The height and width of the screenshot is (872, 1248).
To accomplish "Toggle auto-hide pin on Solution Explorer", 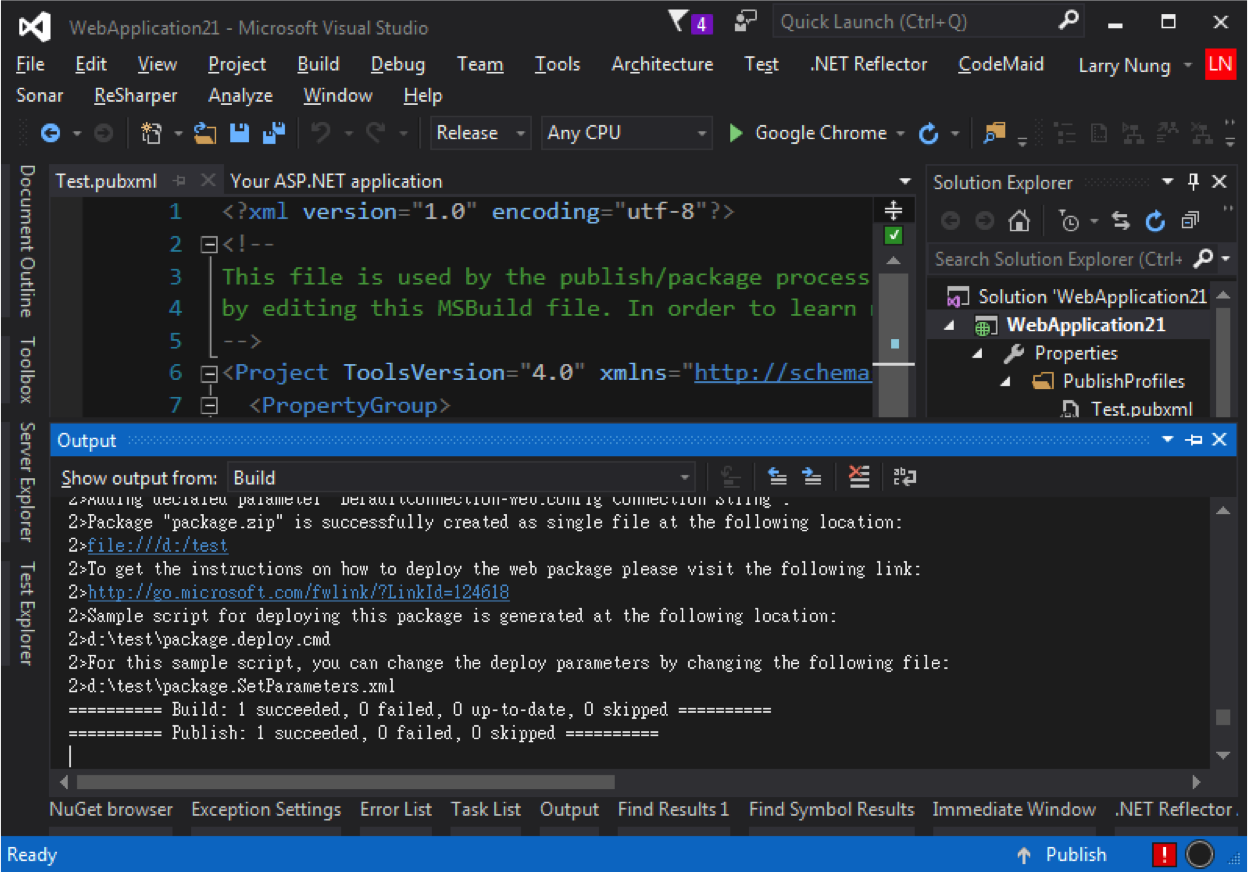I will pos(1193,182).
